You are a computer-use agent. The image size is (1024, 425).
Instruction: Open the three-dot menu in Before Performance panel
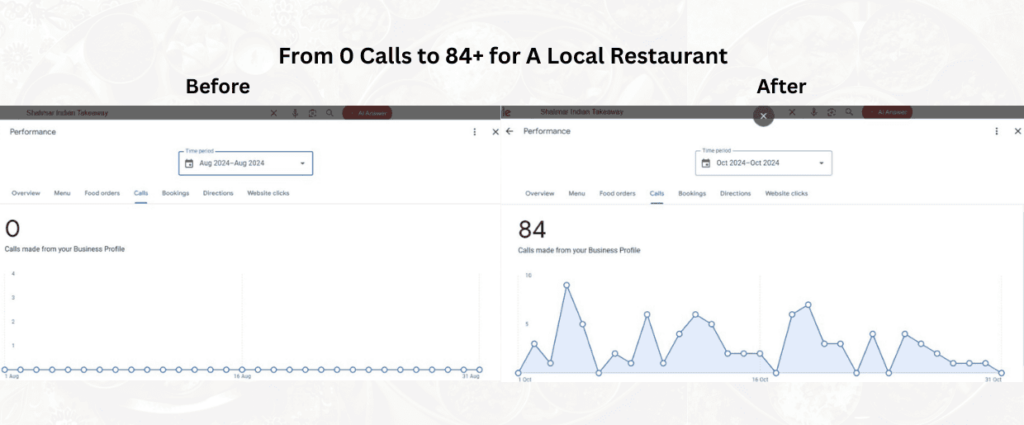(x=475, y=132)
